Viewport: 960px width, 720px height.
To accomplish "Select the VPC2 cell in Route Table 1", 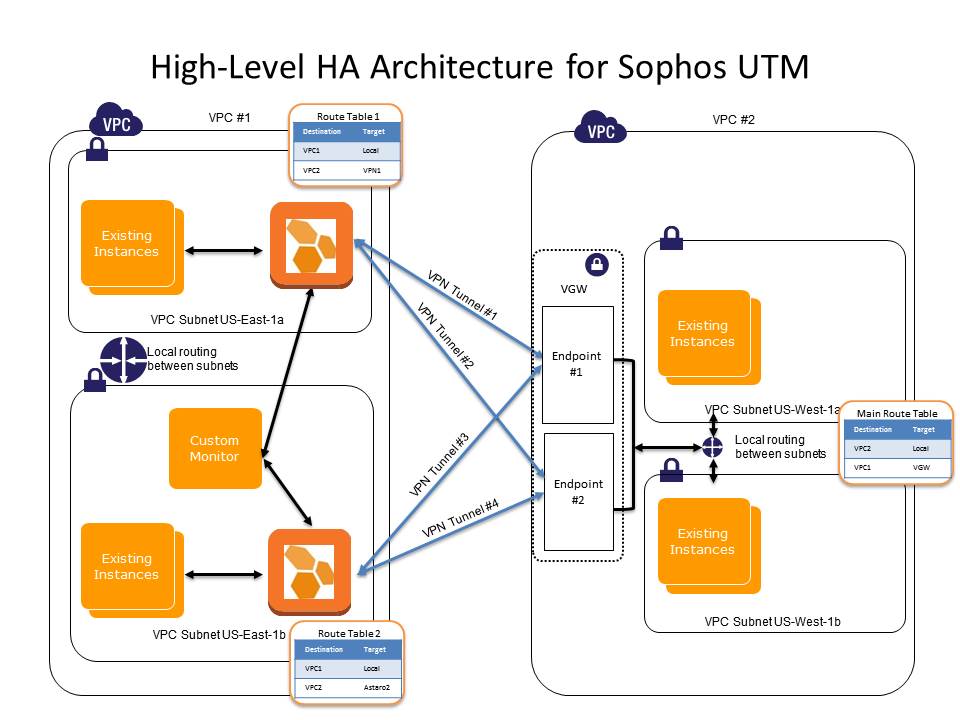I will (312, 171).
